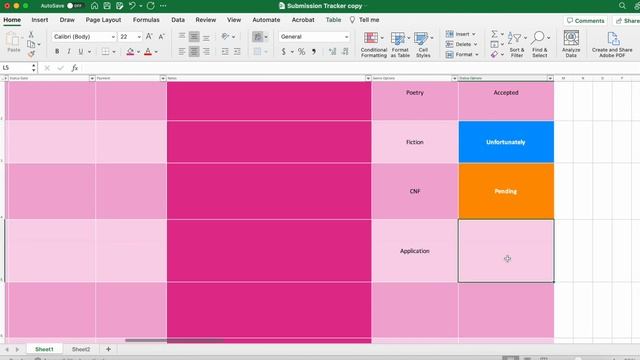Open Find & Select
This screenshot has width=640, height=360.
[540, 44]
